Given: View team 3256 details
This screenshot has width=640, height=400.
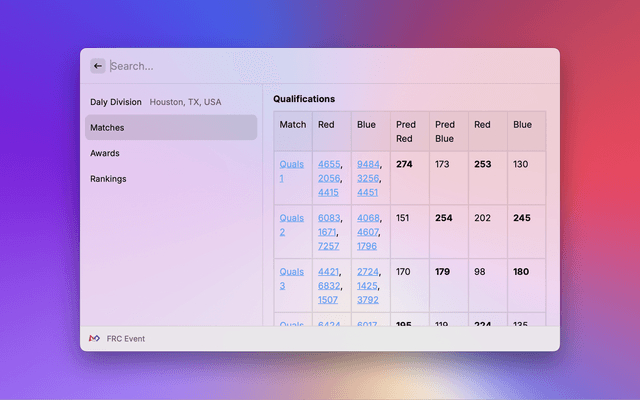Looking at the screenshot, I should pos(367,178).
